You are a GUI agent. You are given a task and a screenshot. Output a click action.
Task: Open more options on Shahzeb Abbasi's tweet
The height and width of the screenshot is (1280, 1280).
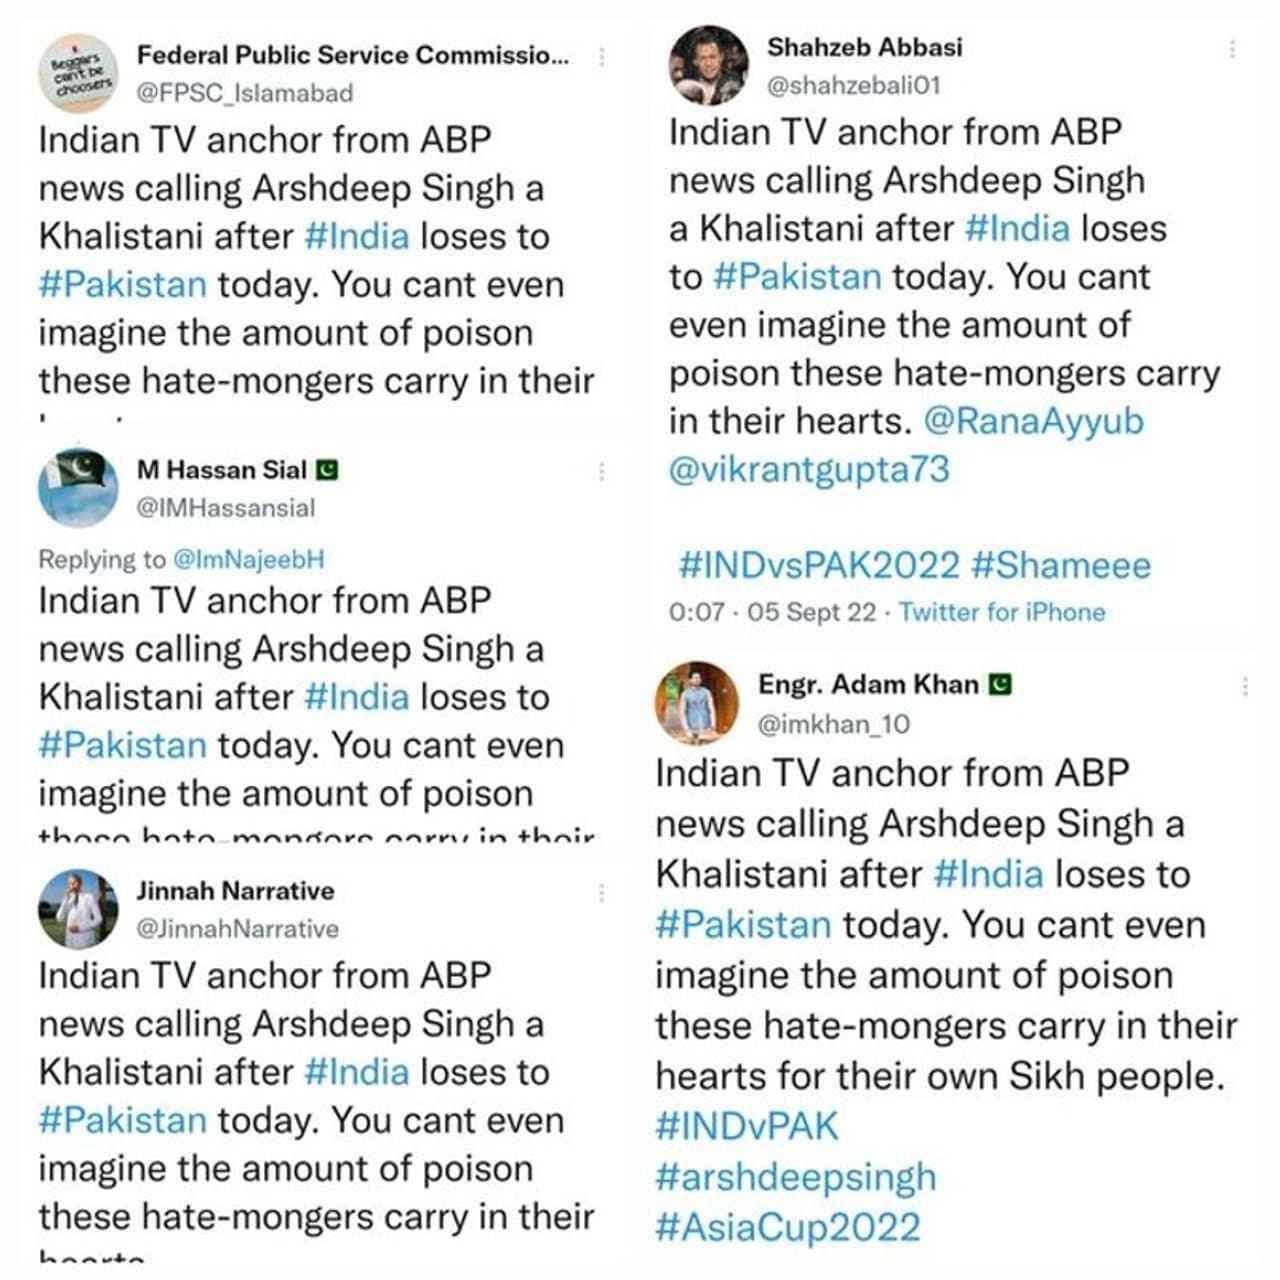(1232, 48)
